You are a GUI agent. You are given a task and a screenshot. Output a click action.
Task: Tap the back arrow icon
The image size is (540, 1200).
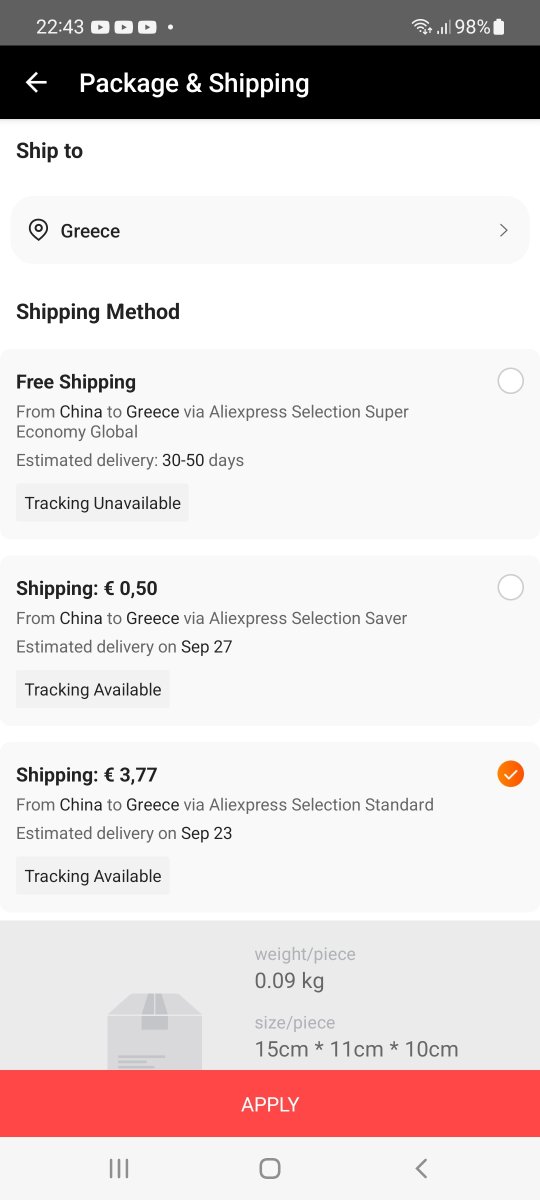36,83
